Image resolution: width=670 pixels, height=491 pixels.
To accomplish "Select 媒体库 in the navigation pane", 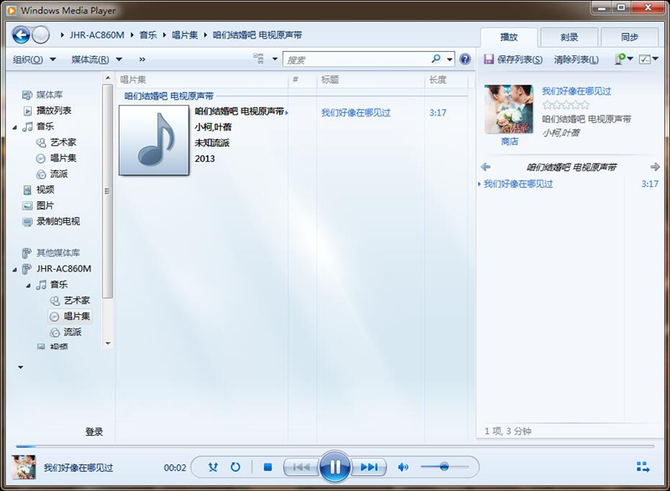I will click(x=49, y=95).
